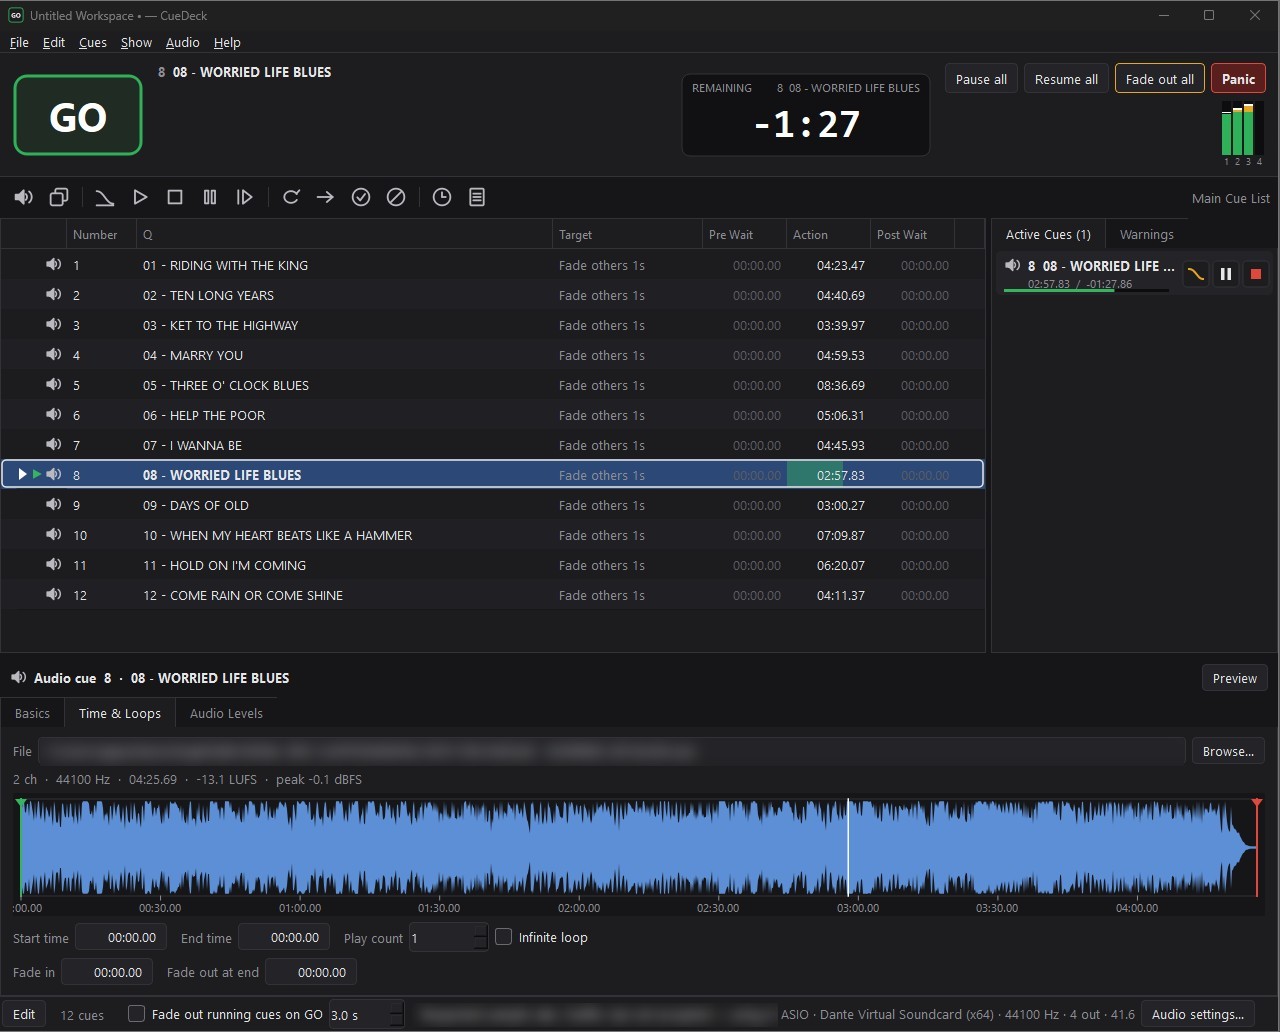The height and width of the screenshot is (1032, 1280).
Task: Click the fade curve icon on active cue
Action: (x=1196, y=274)
